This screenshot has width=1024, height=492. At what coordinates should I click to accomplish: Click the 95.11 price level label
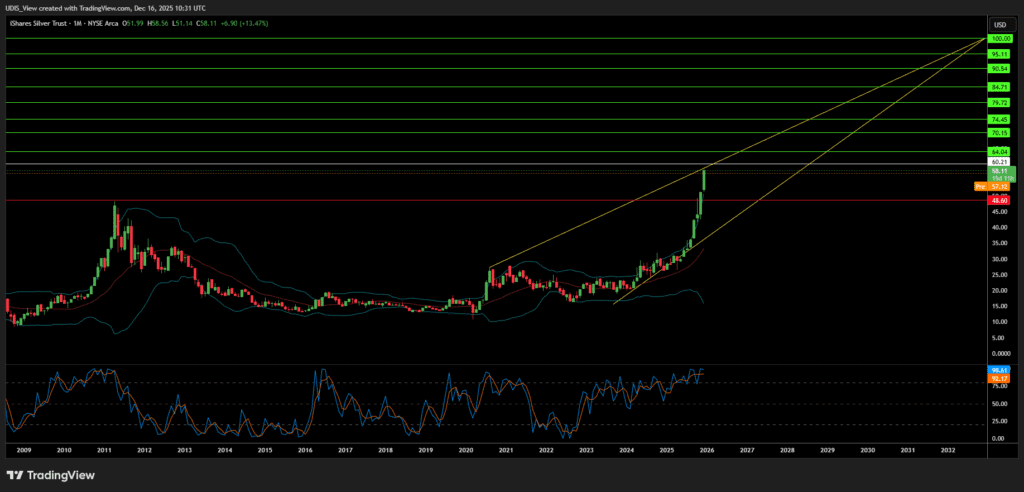tap(1000, 54)
